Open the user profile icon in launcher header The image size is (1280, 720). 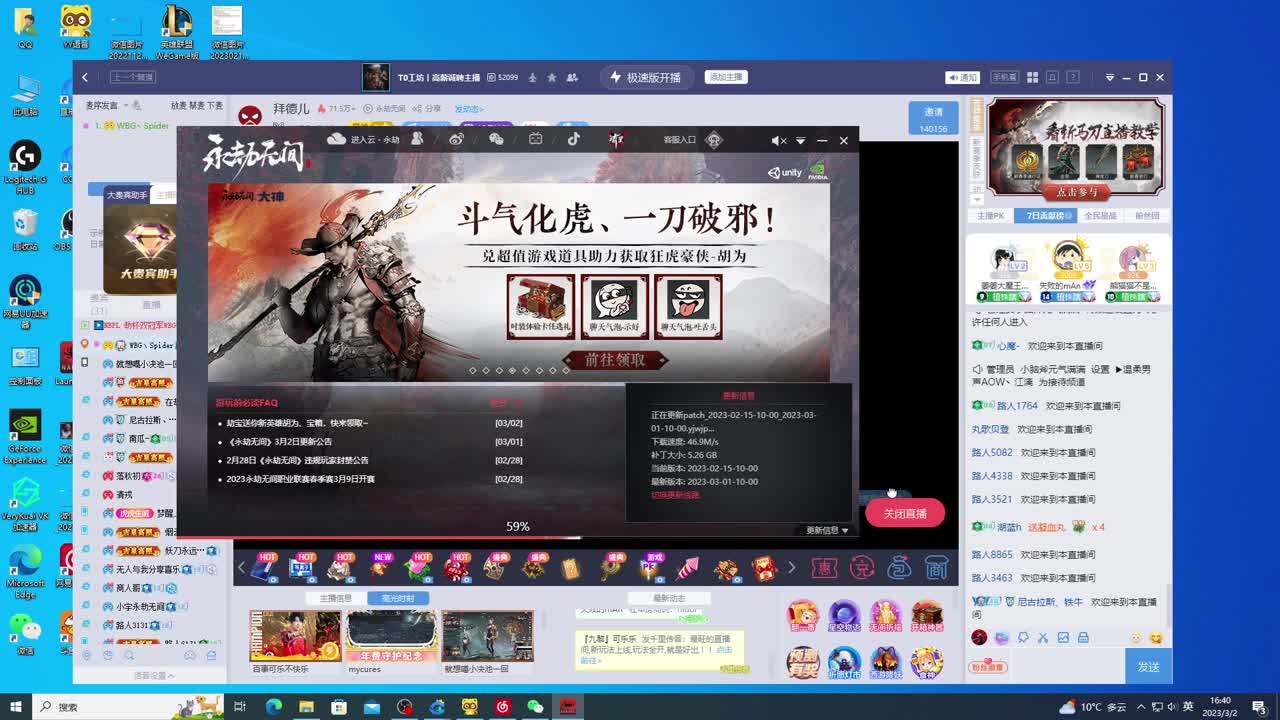417,140
